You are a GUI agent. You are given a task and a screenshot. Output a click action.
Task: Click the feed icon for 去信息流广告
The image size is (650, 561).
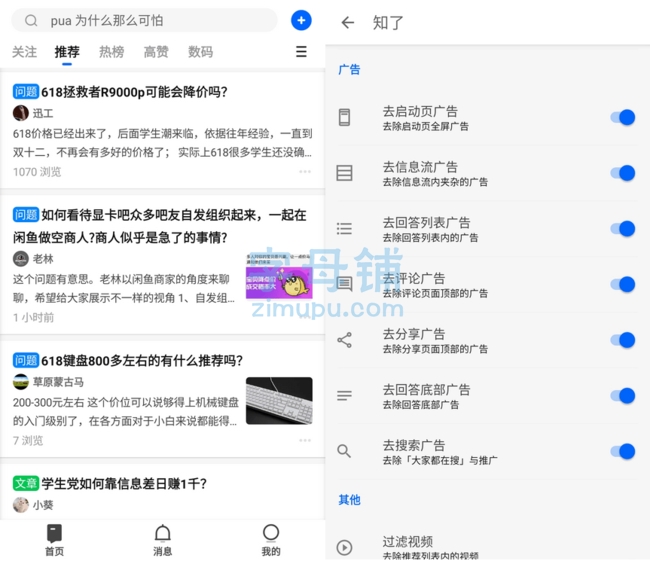[x=344, y=173]
